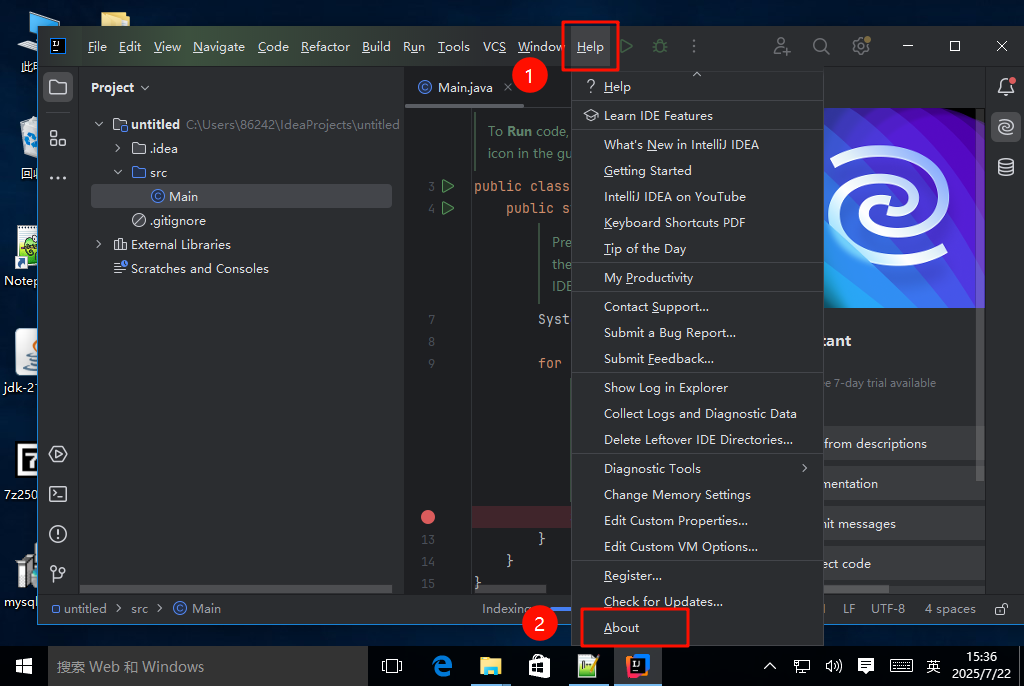Open the Terminal tool window icon
The width and height of the screenshot is (1024, 686).
pyautogui.click(x=58, y=494)
